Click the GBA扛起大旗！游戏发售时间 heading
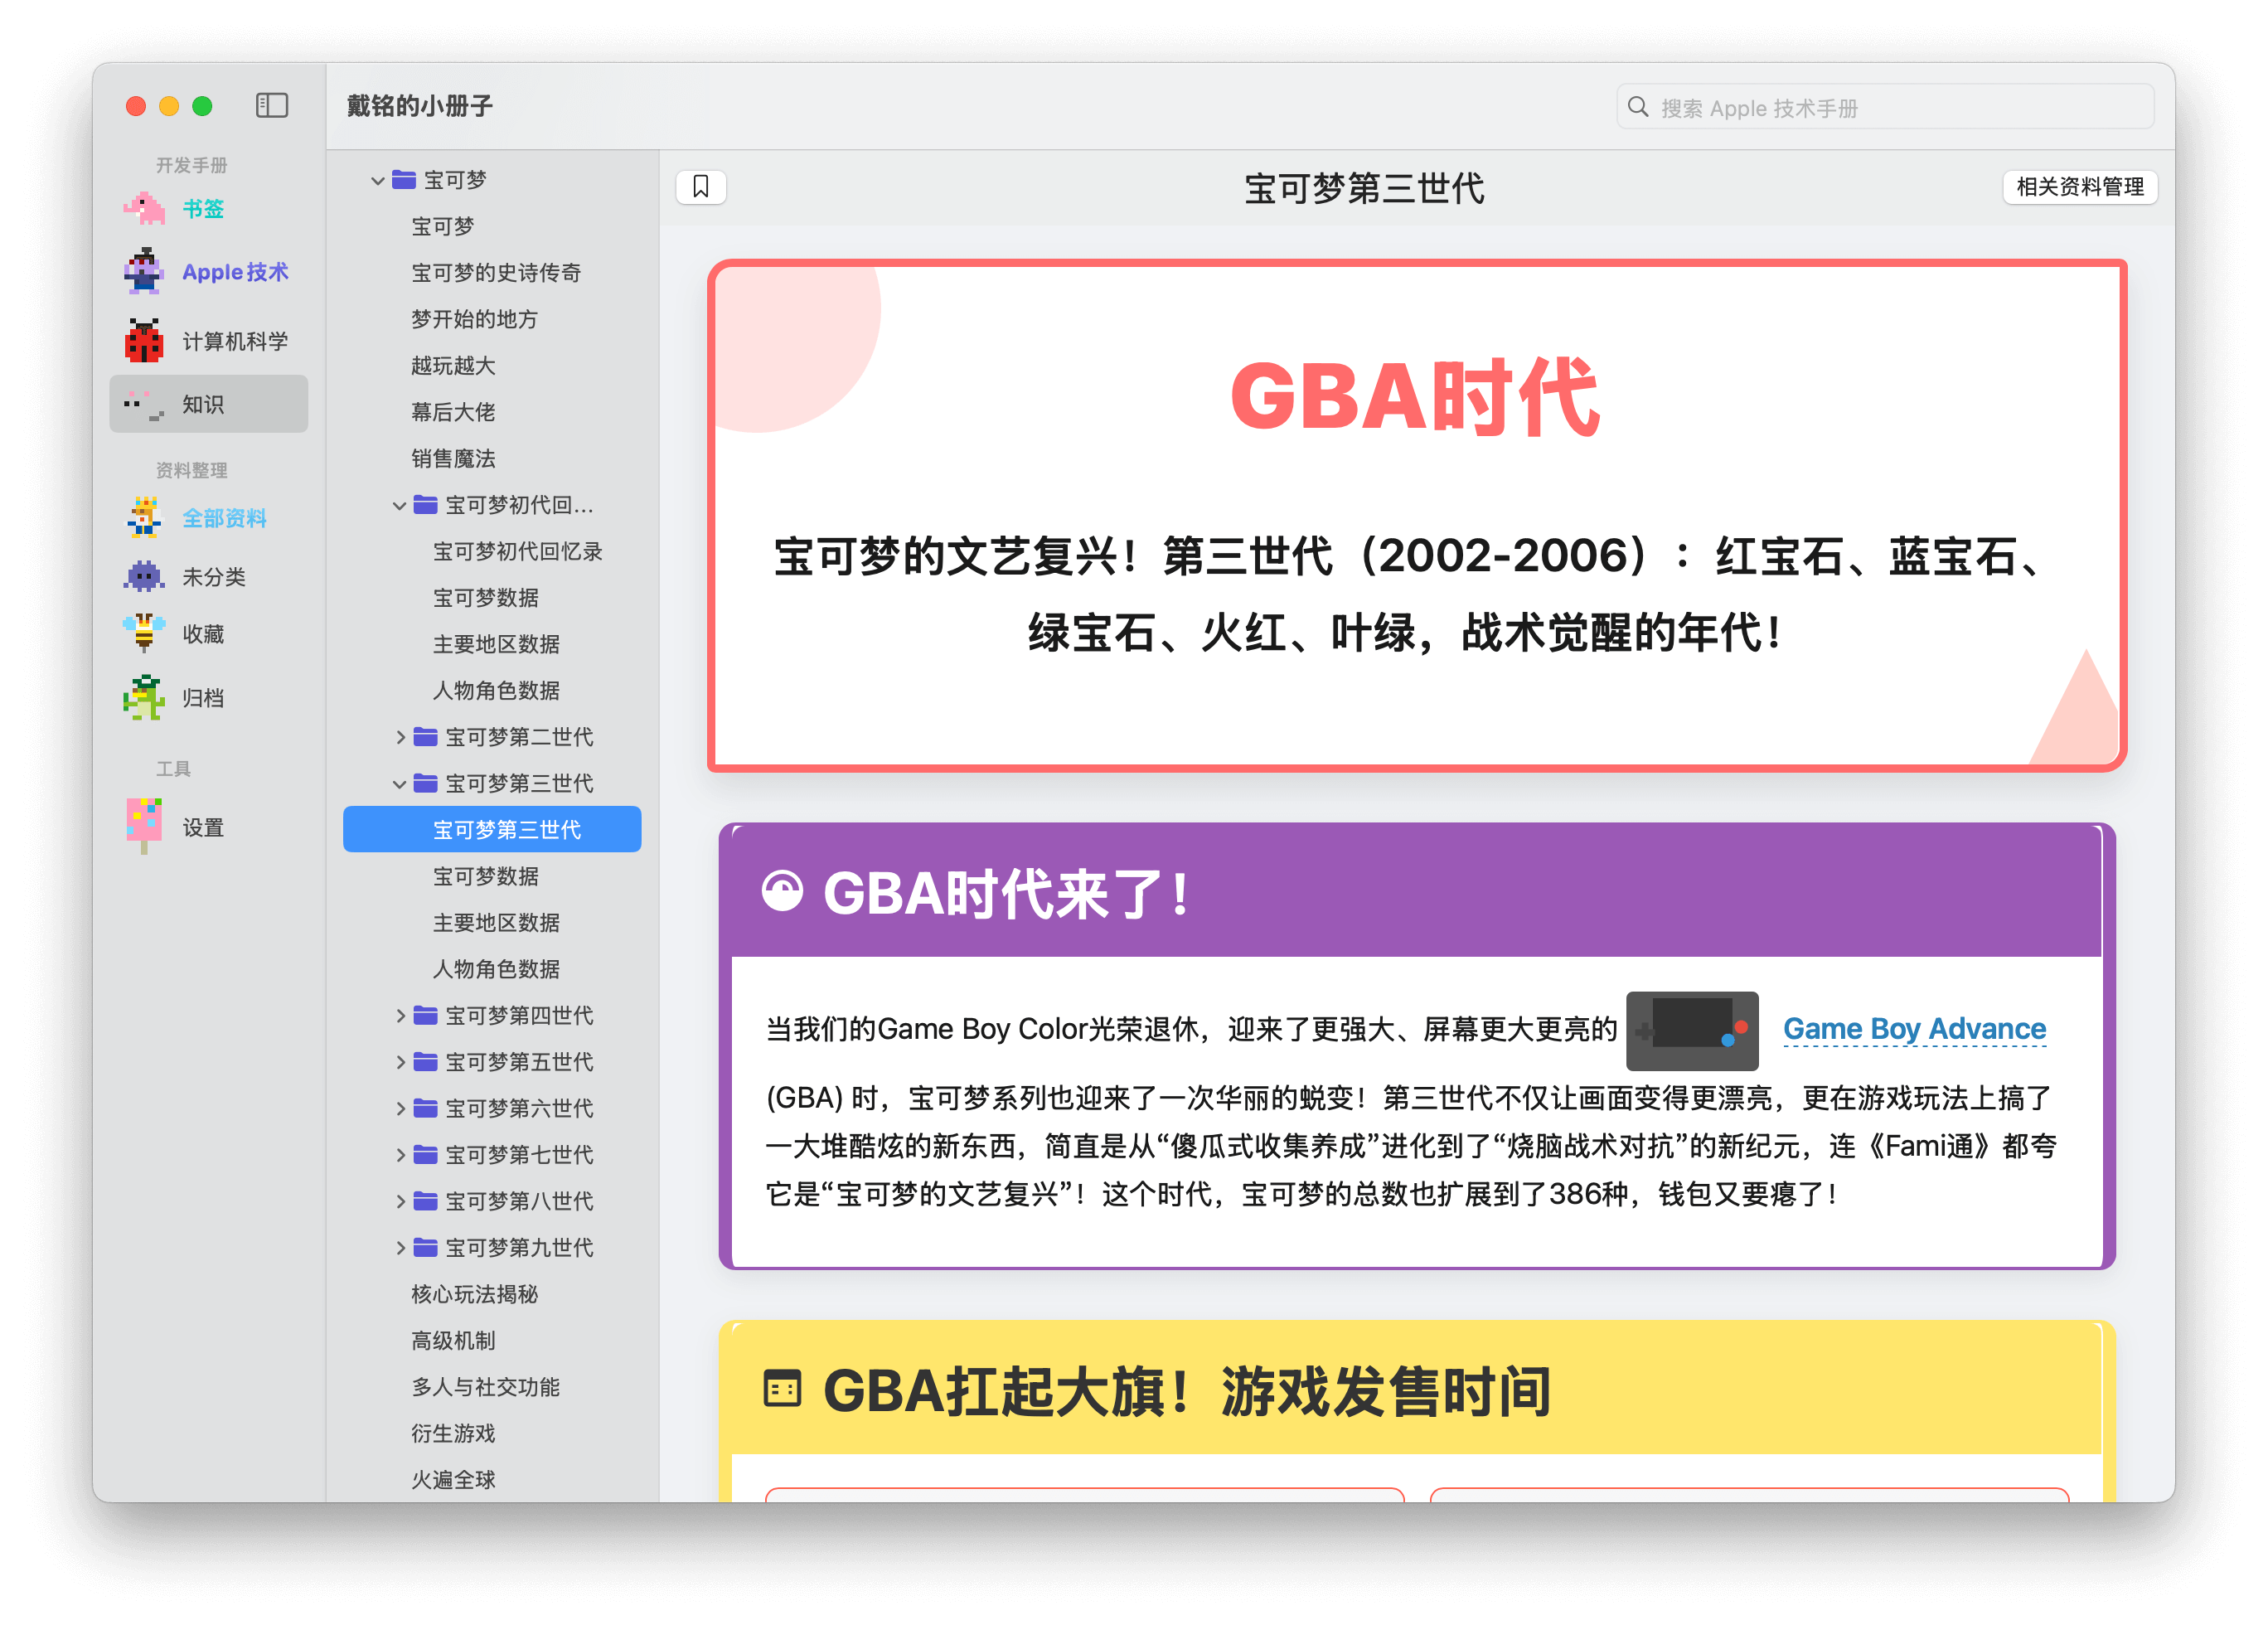This screenshot has width=2268, height=1625. pyautogui.click(x=1187, y=1390)
